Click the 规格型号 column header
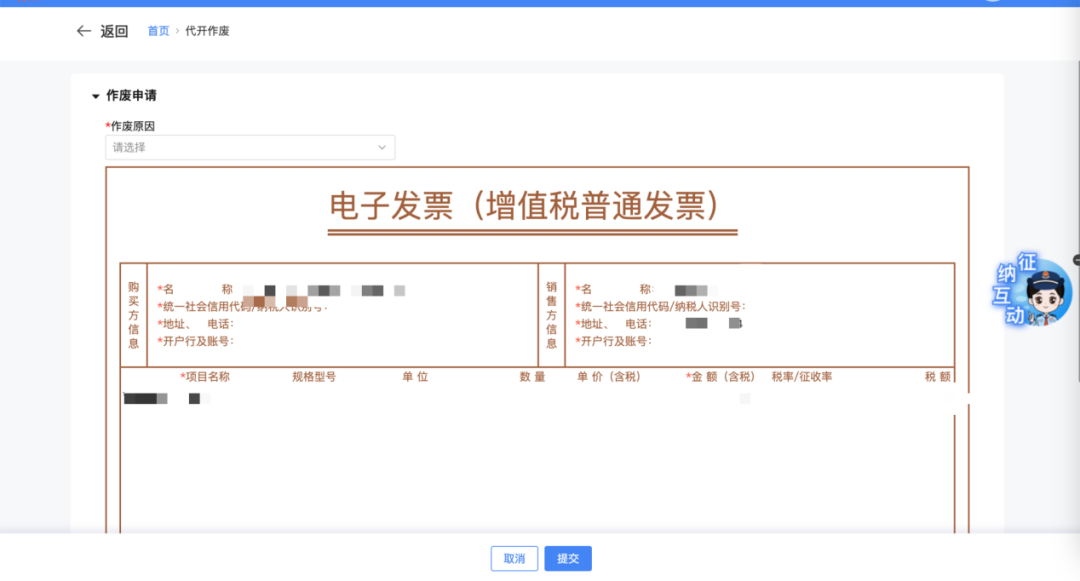 coord(314,377)
